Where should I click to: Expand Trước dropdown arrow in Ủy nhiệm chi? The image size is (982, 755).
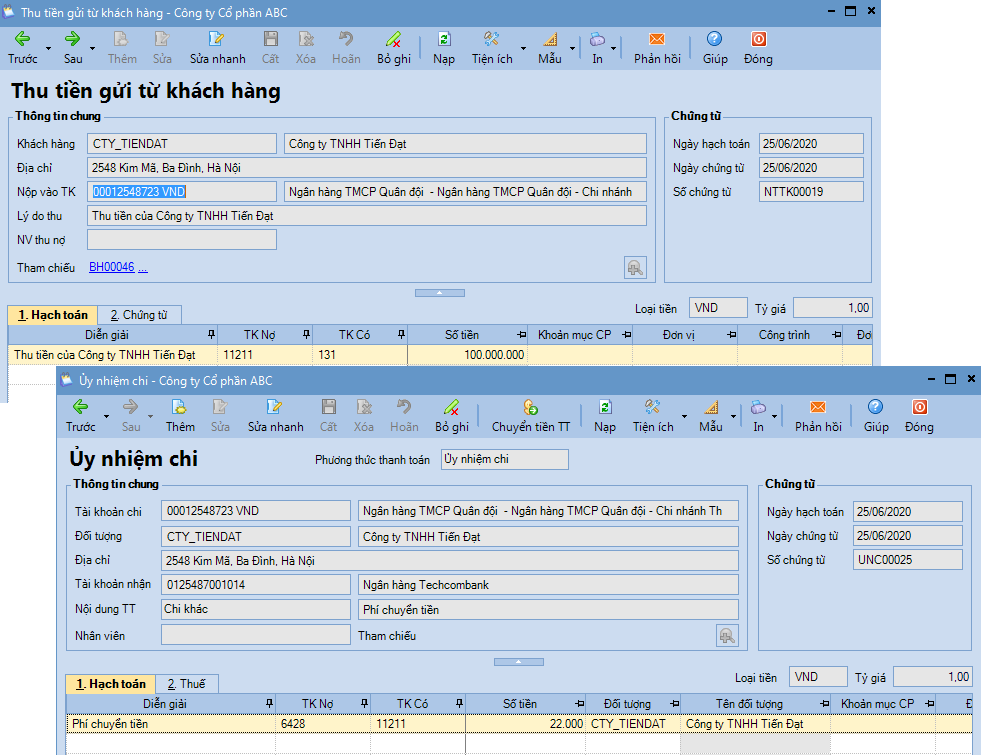[x=106, y=417]
